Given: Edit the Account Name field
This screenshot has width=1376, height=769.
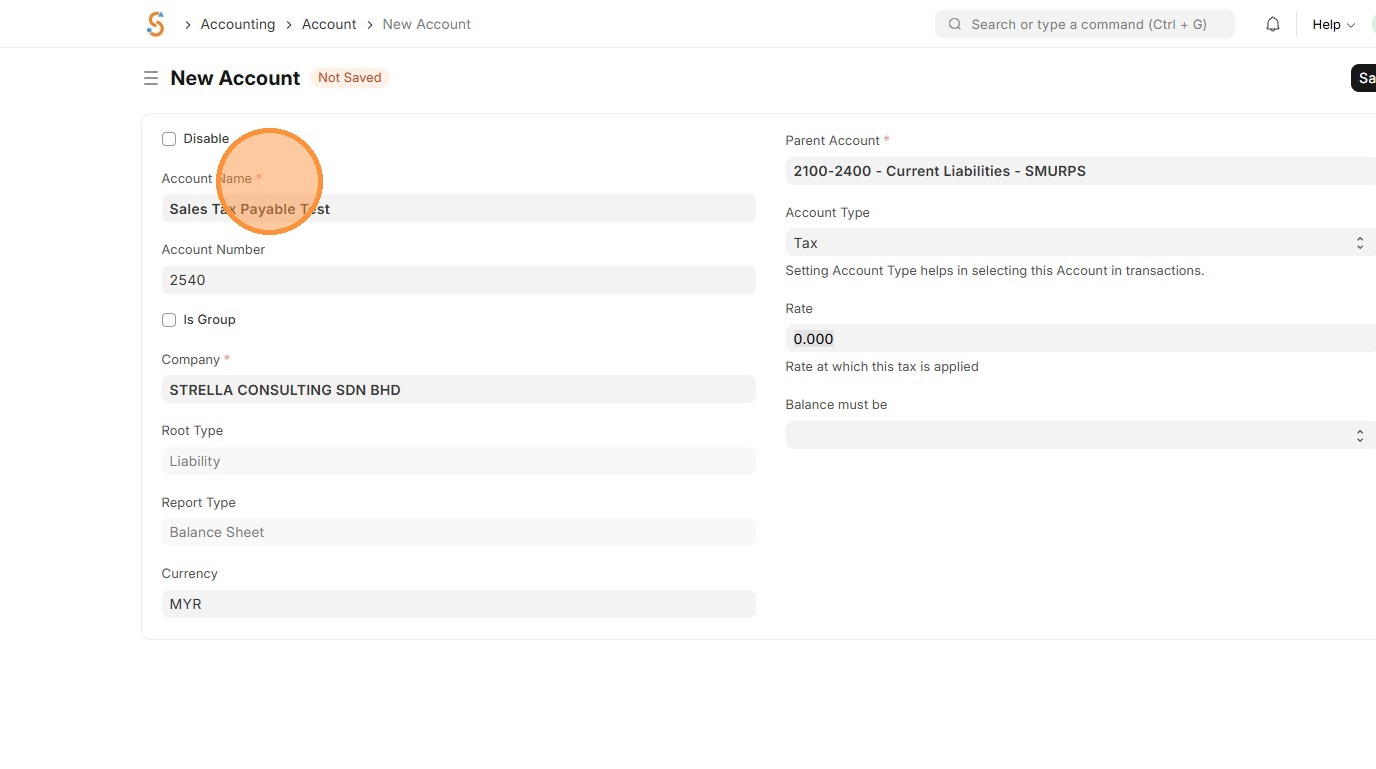Looking at the screenshot, I should coord(458,209).
